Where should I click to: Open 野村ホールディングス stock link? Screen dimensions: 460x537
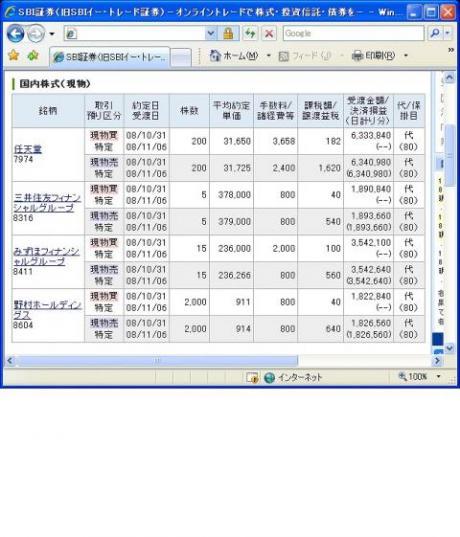tap(47, 310)
